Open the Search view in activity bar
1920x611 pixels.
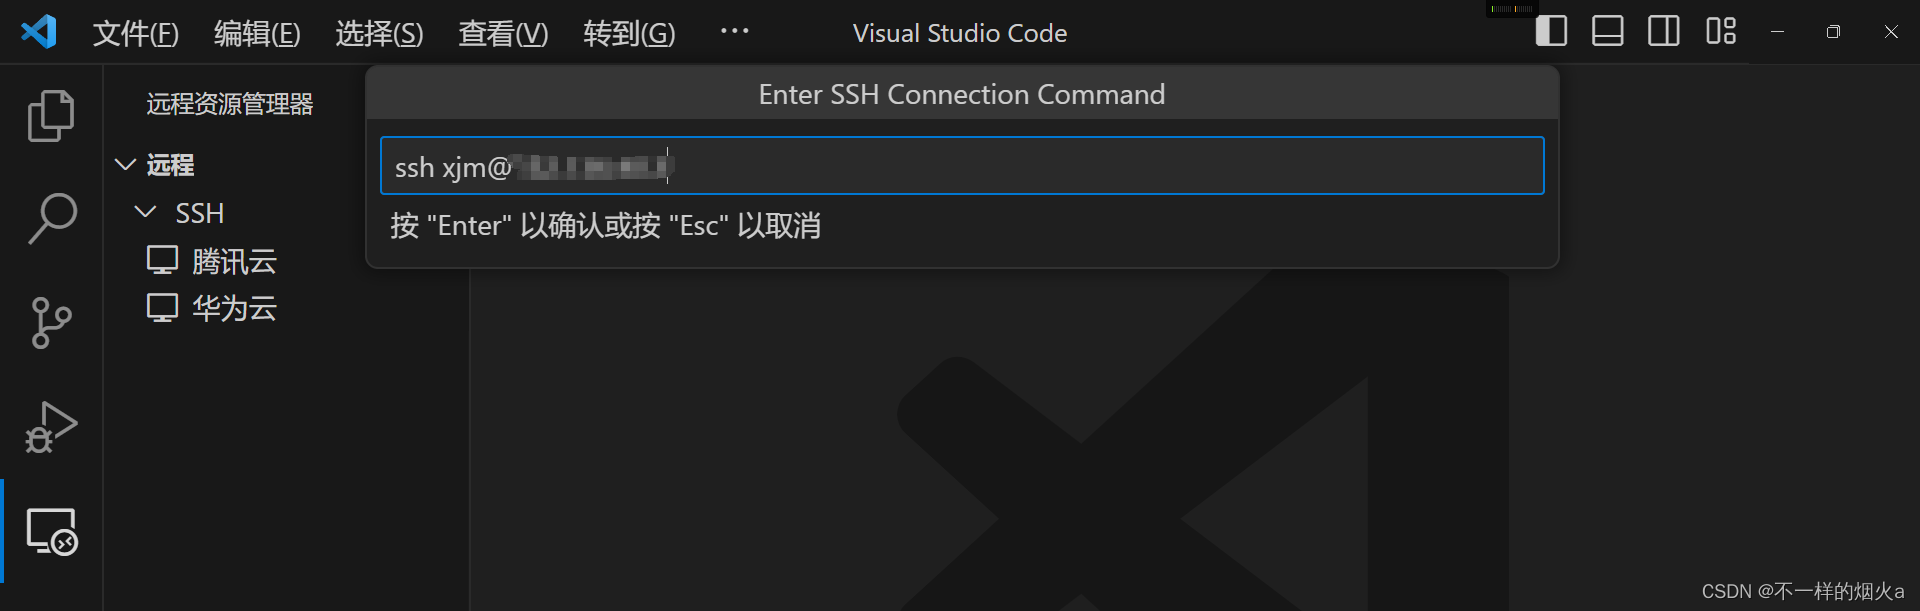51,219
